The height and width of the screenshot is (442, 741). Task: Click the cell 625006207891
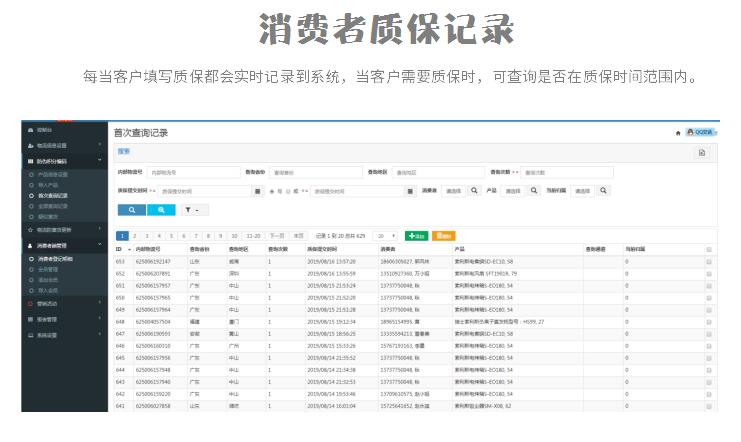pyautogui.click(x=153, y=274)
